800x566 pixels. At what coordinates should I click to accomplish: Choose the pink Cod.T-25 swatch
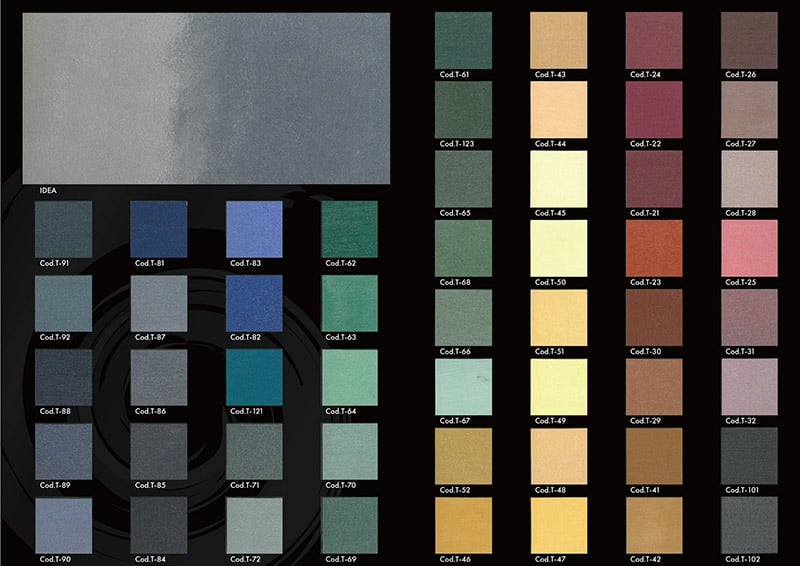click(749, 249)
